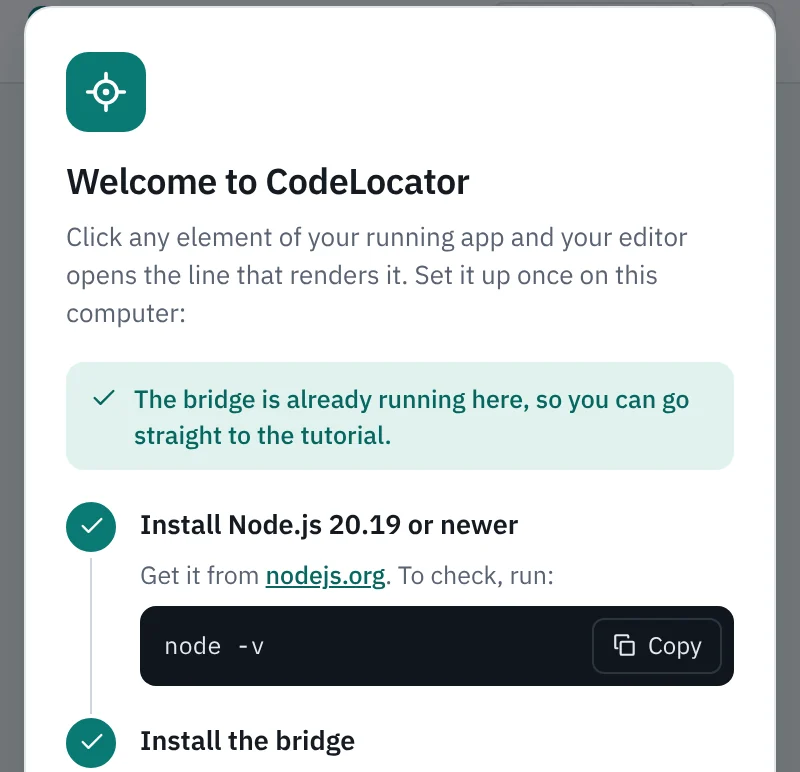Click the checkmark in the bridge running banner

pyautogui.click(x=104, y=398)
